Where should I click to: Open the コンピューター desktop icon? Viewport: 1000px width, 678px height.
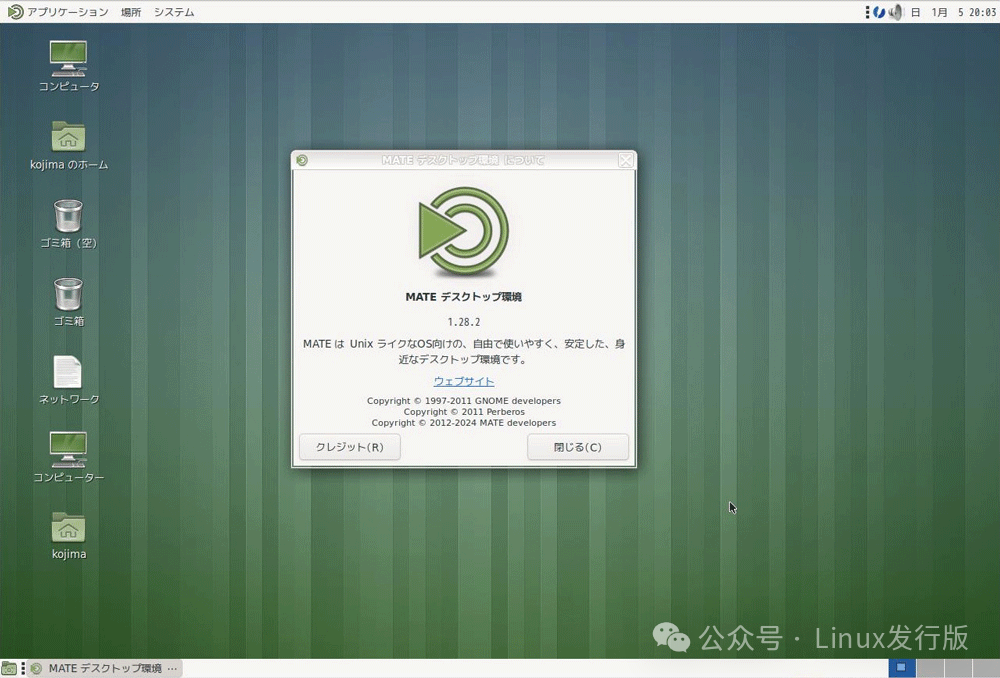[x=67, y=450]
